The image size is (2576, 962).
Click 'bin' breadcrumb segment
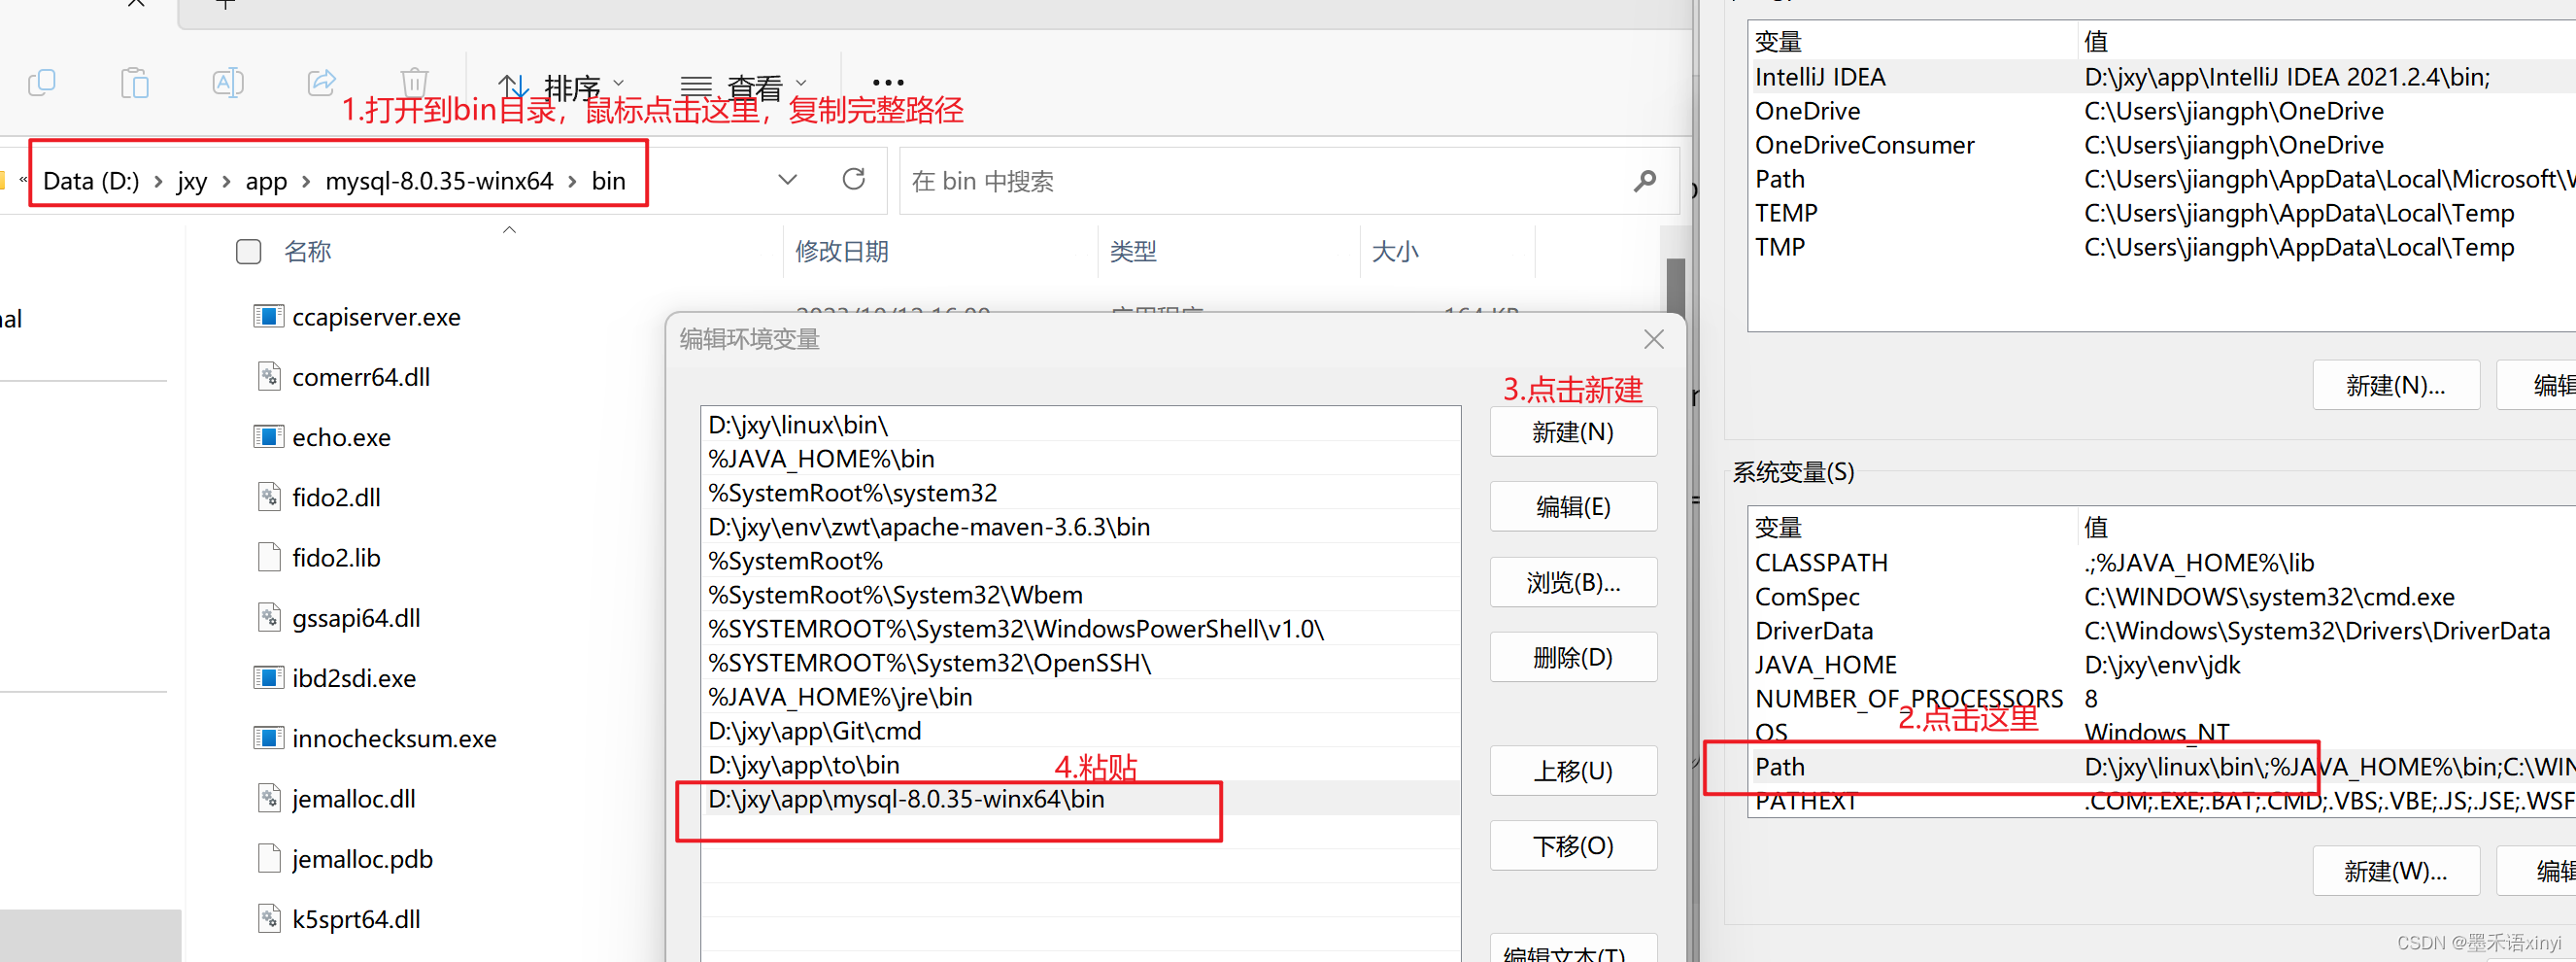(x=608, y=181)
